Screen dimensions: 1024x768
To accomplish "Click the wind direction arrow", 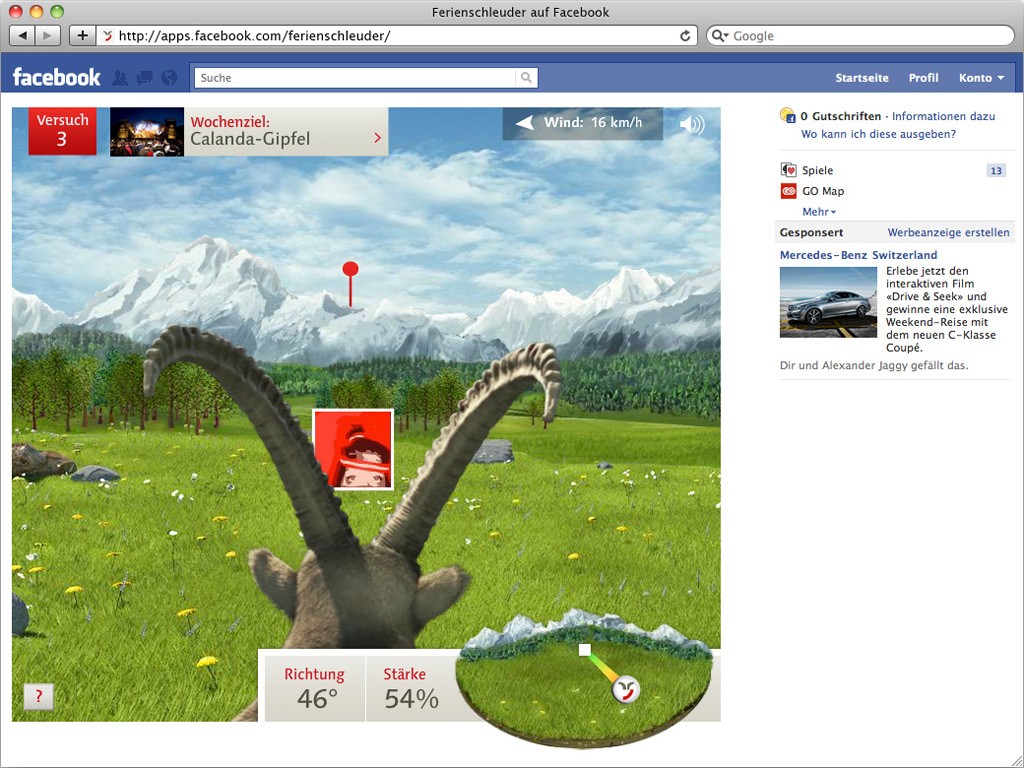I will click(524, 123).
